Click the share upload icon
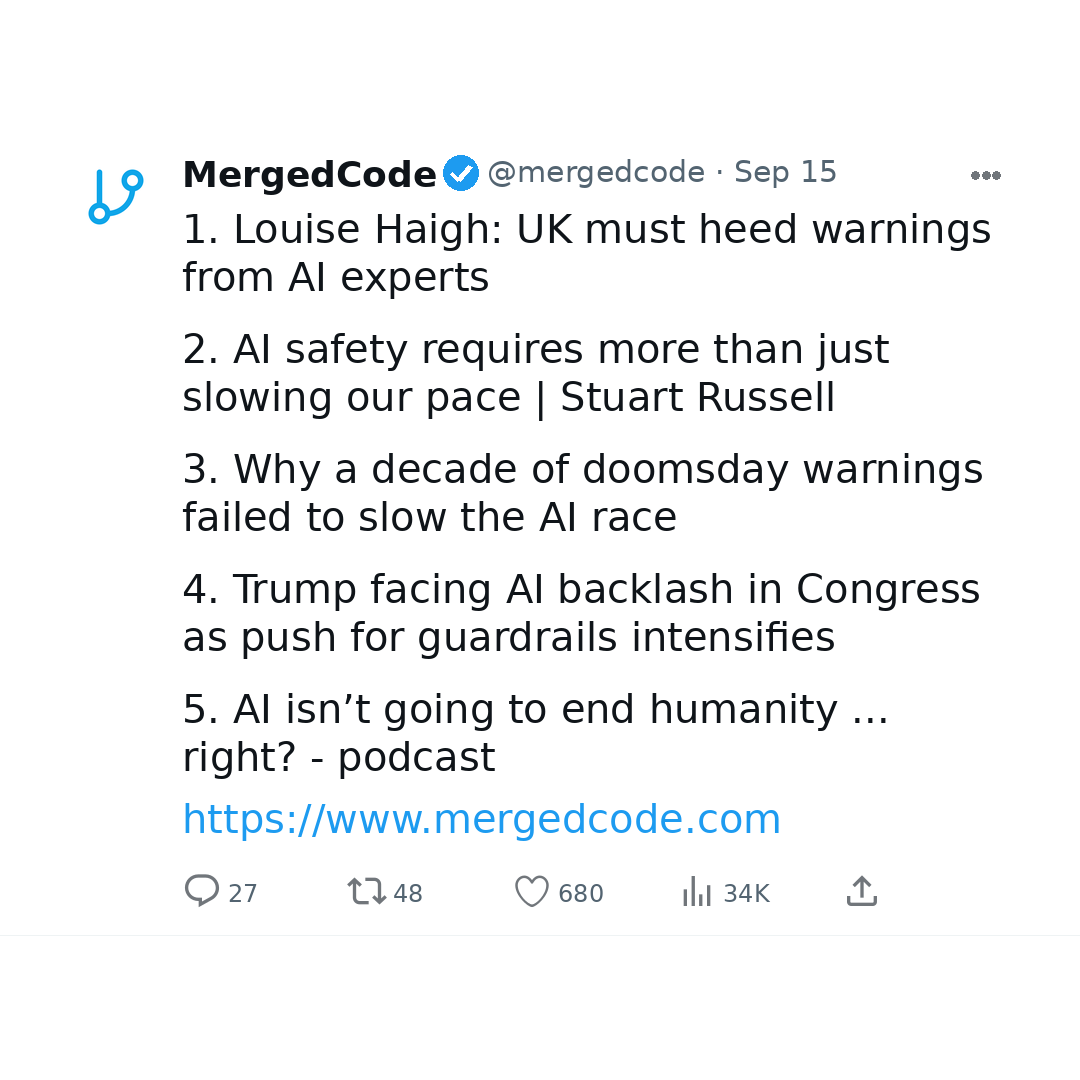This screenshot has height=1080, width=1080. (x=862, y=891)
